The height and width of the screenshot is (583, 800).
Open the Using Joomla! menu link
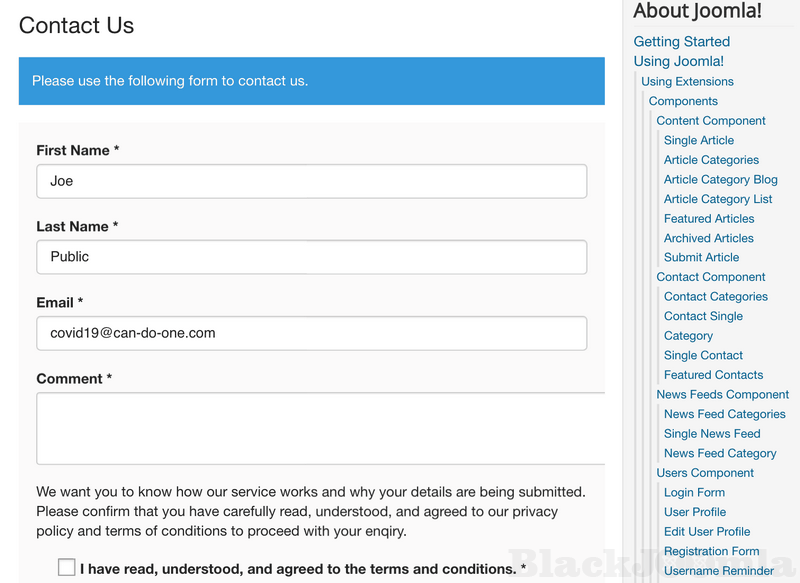coord(679,62)
